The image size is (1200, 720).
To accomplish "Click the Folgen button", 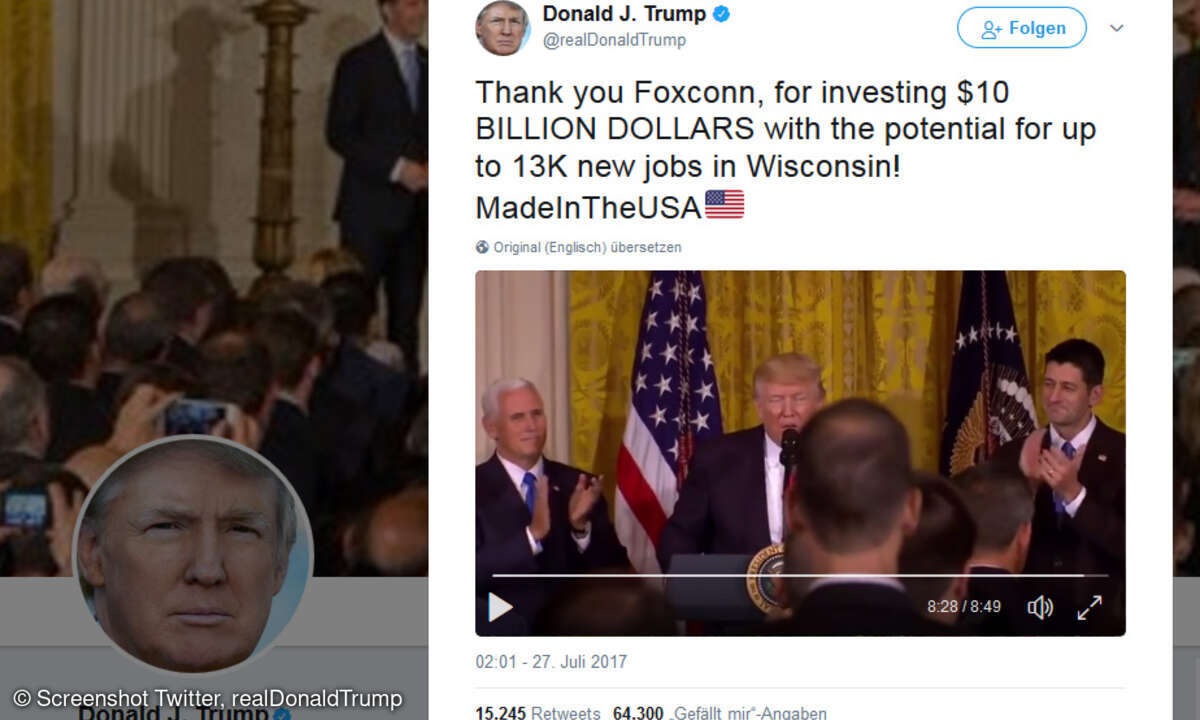I will pos(1021,28).
